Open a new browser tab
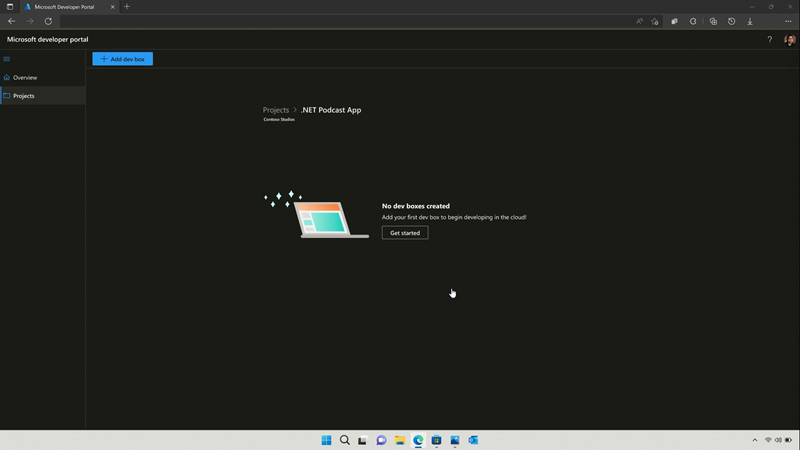This screenshot has width=800, height=450. click(x=127, y=7)
